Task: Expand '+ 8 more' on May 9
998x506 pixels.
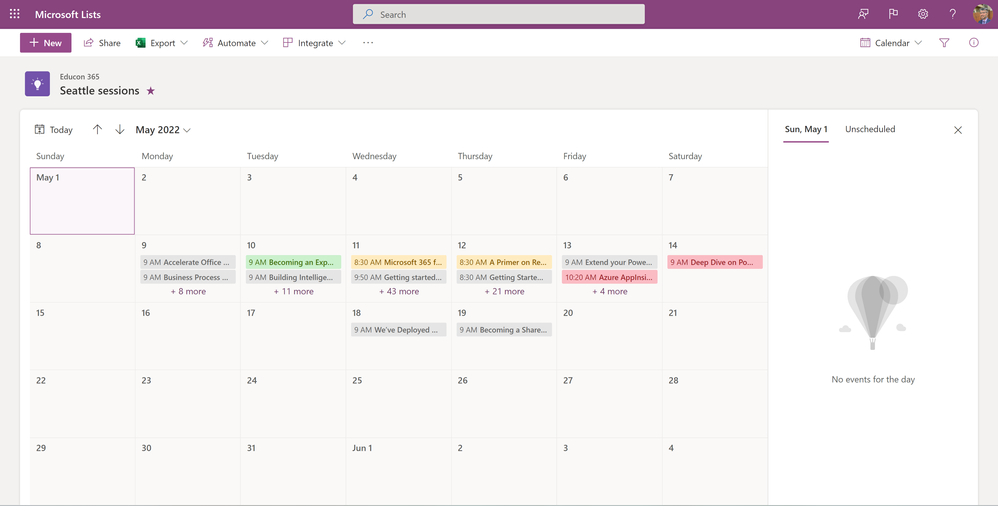Action: pyautogui.click(x=188, y=292)
